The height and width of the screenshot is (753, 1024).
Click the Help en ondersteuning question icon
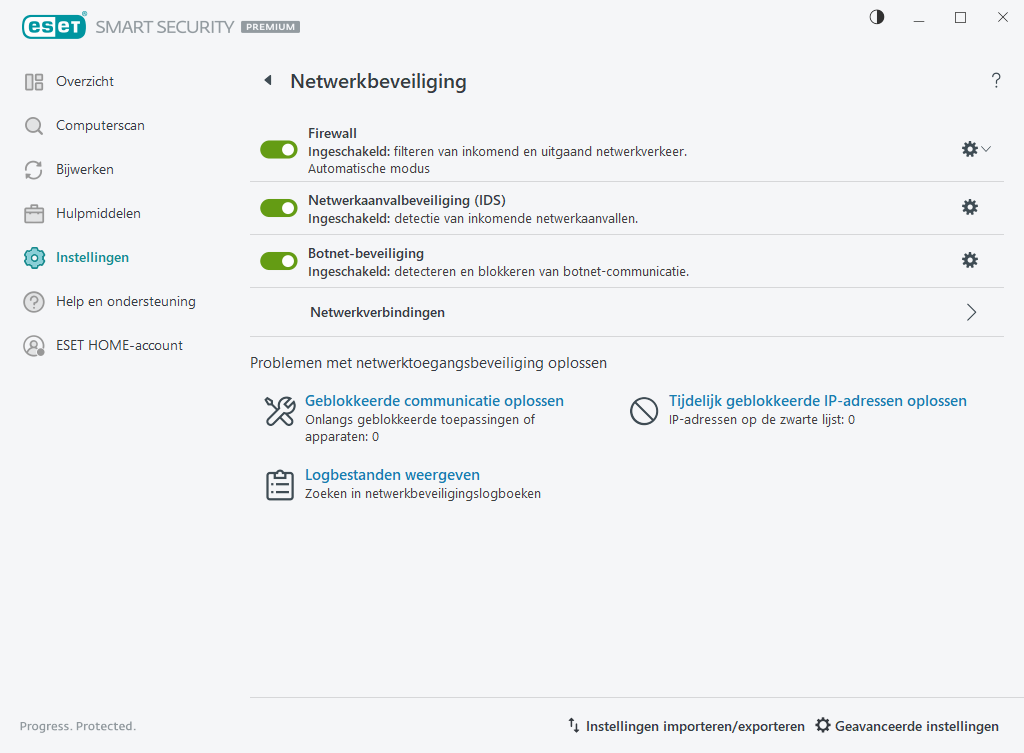[x=34, y=301]
